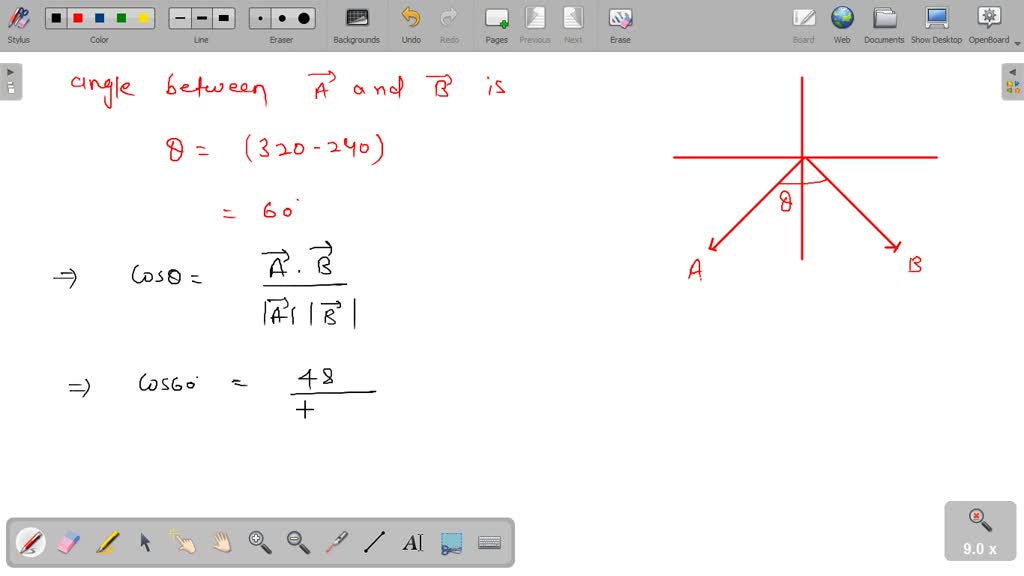Screen dimensions: 1024x576
Task: Select the Line drawing tool
Action: [374, 542]
